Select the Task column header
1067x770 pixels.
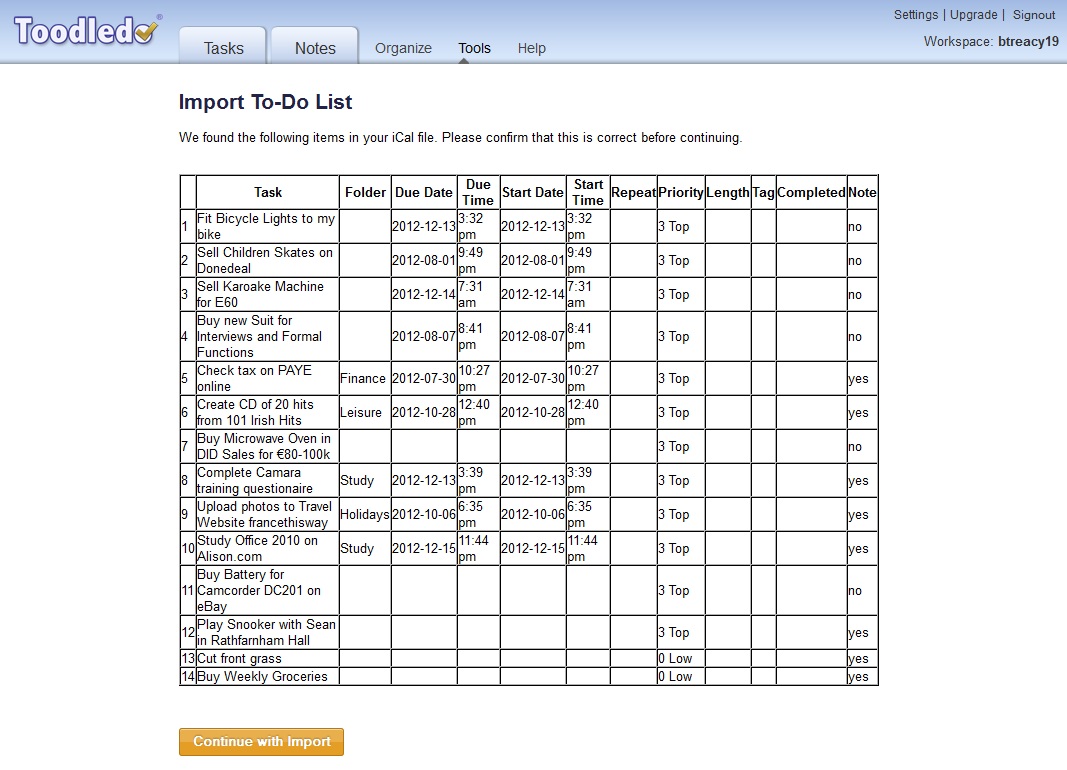click(x=267, y=192)
